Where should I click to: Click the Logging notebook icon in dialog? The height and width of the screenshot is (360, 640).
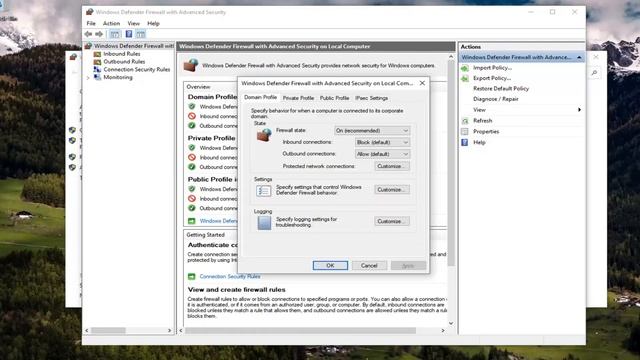(x=264, y=223)
